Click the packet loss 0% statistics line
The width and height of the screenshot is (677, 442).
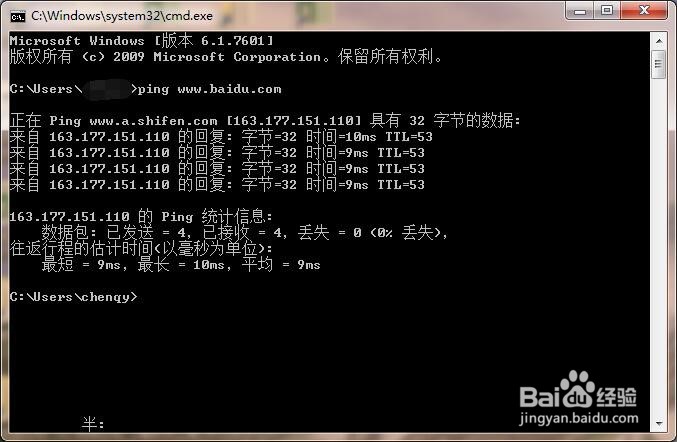[x=244, y=233]
